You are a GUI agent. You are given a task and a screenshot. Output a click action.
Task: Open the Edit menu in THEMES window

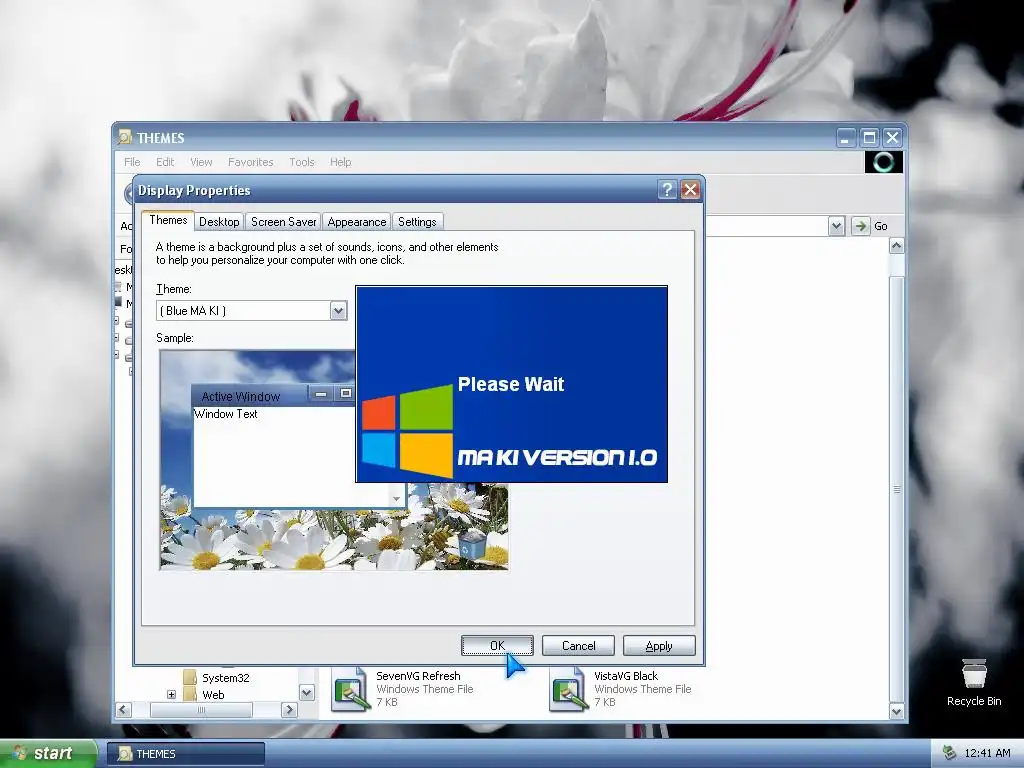point(165,162)
